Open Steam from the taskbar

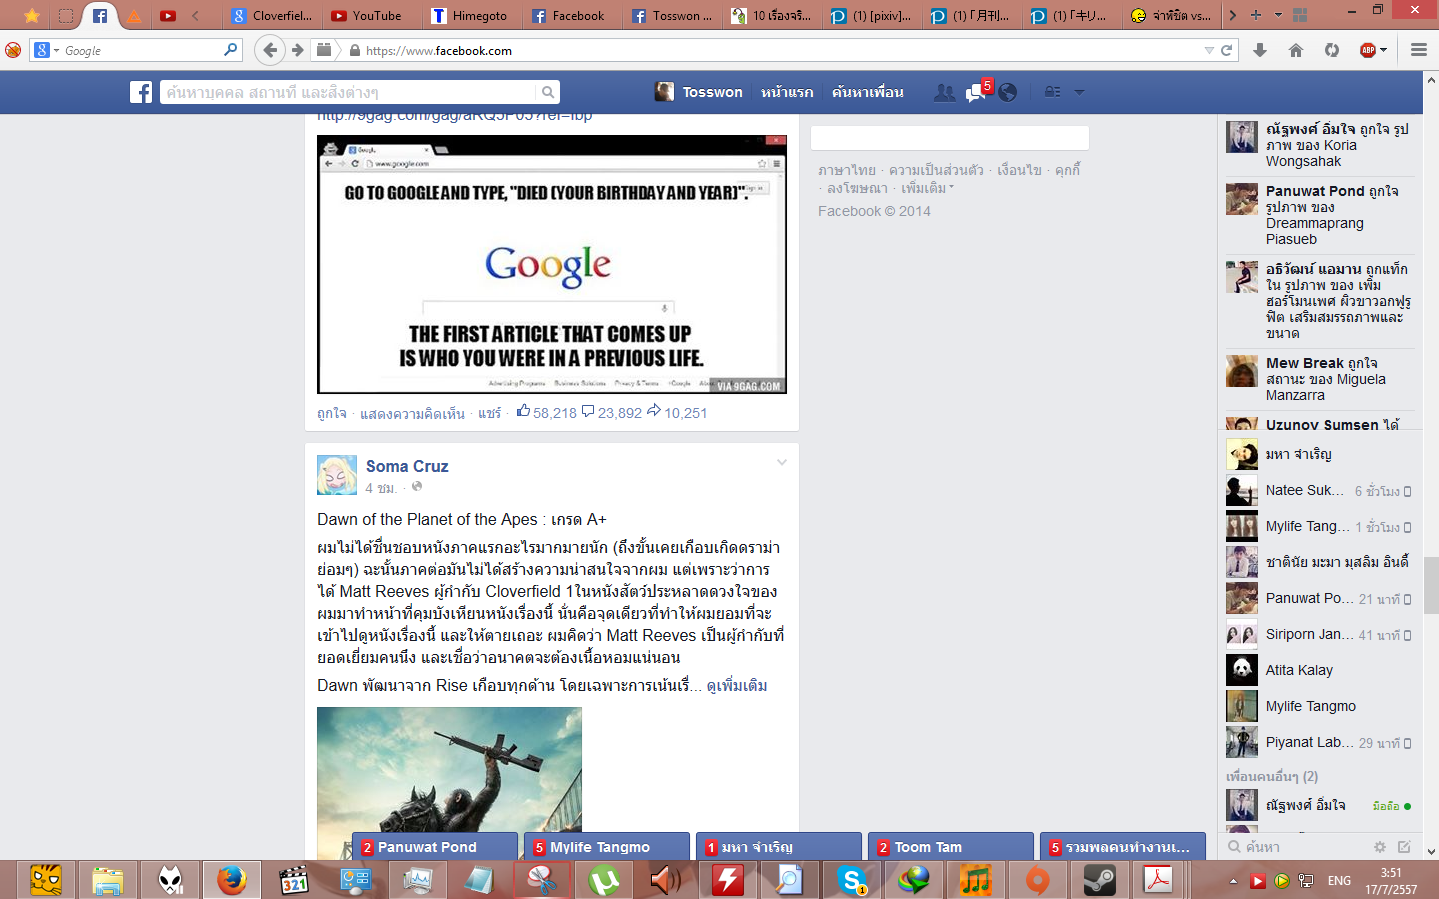coord(1100,880)
